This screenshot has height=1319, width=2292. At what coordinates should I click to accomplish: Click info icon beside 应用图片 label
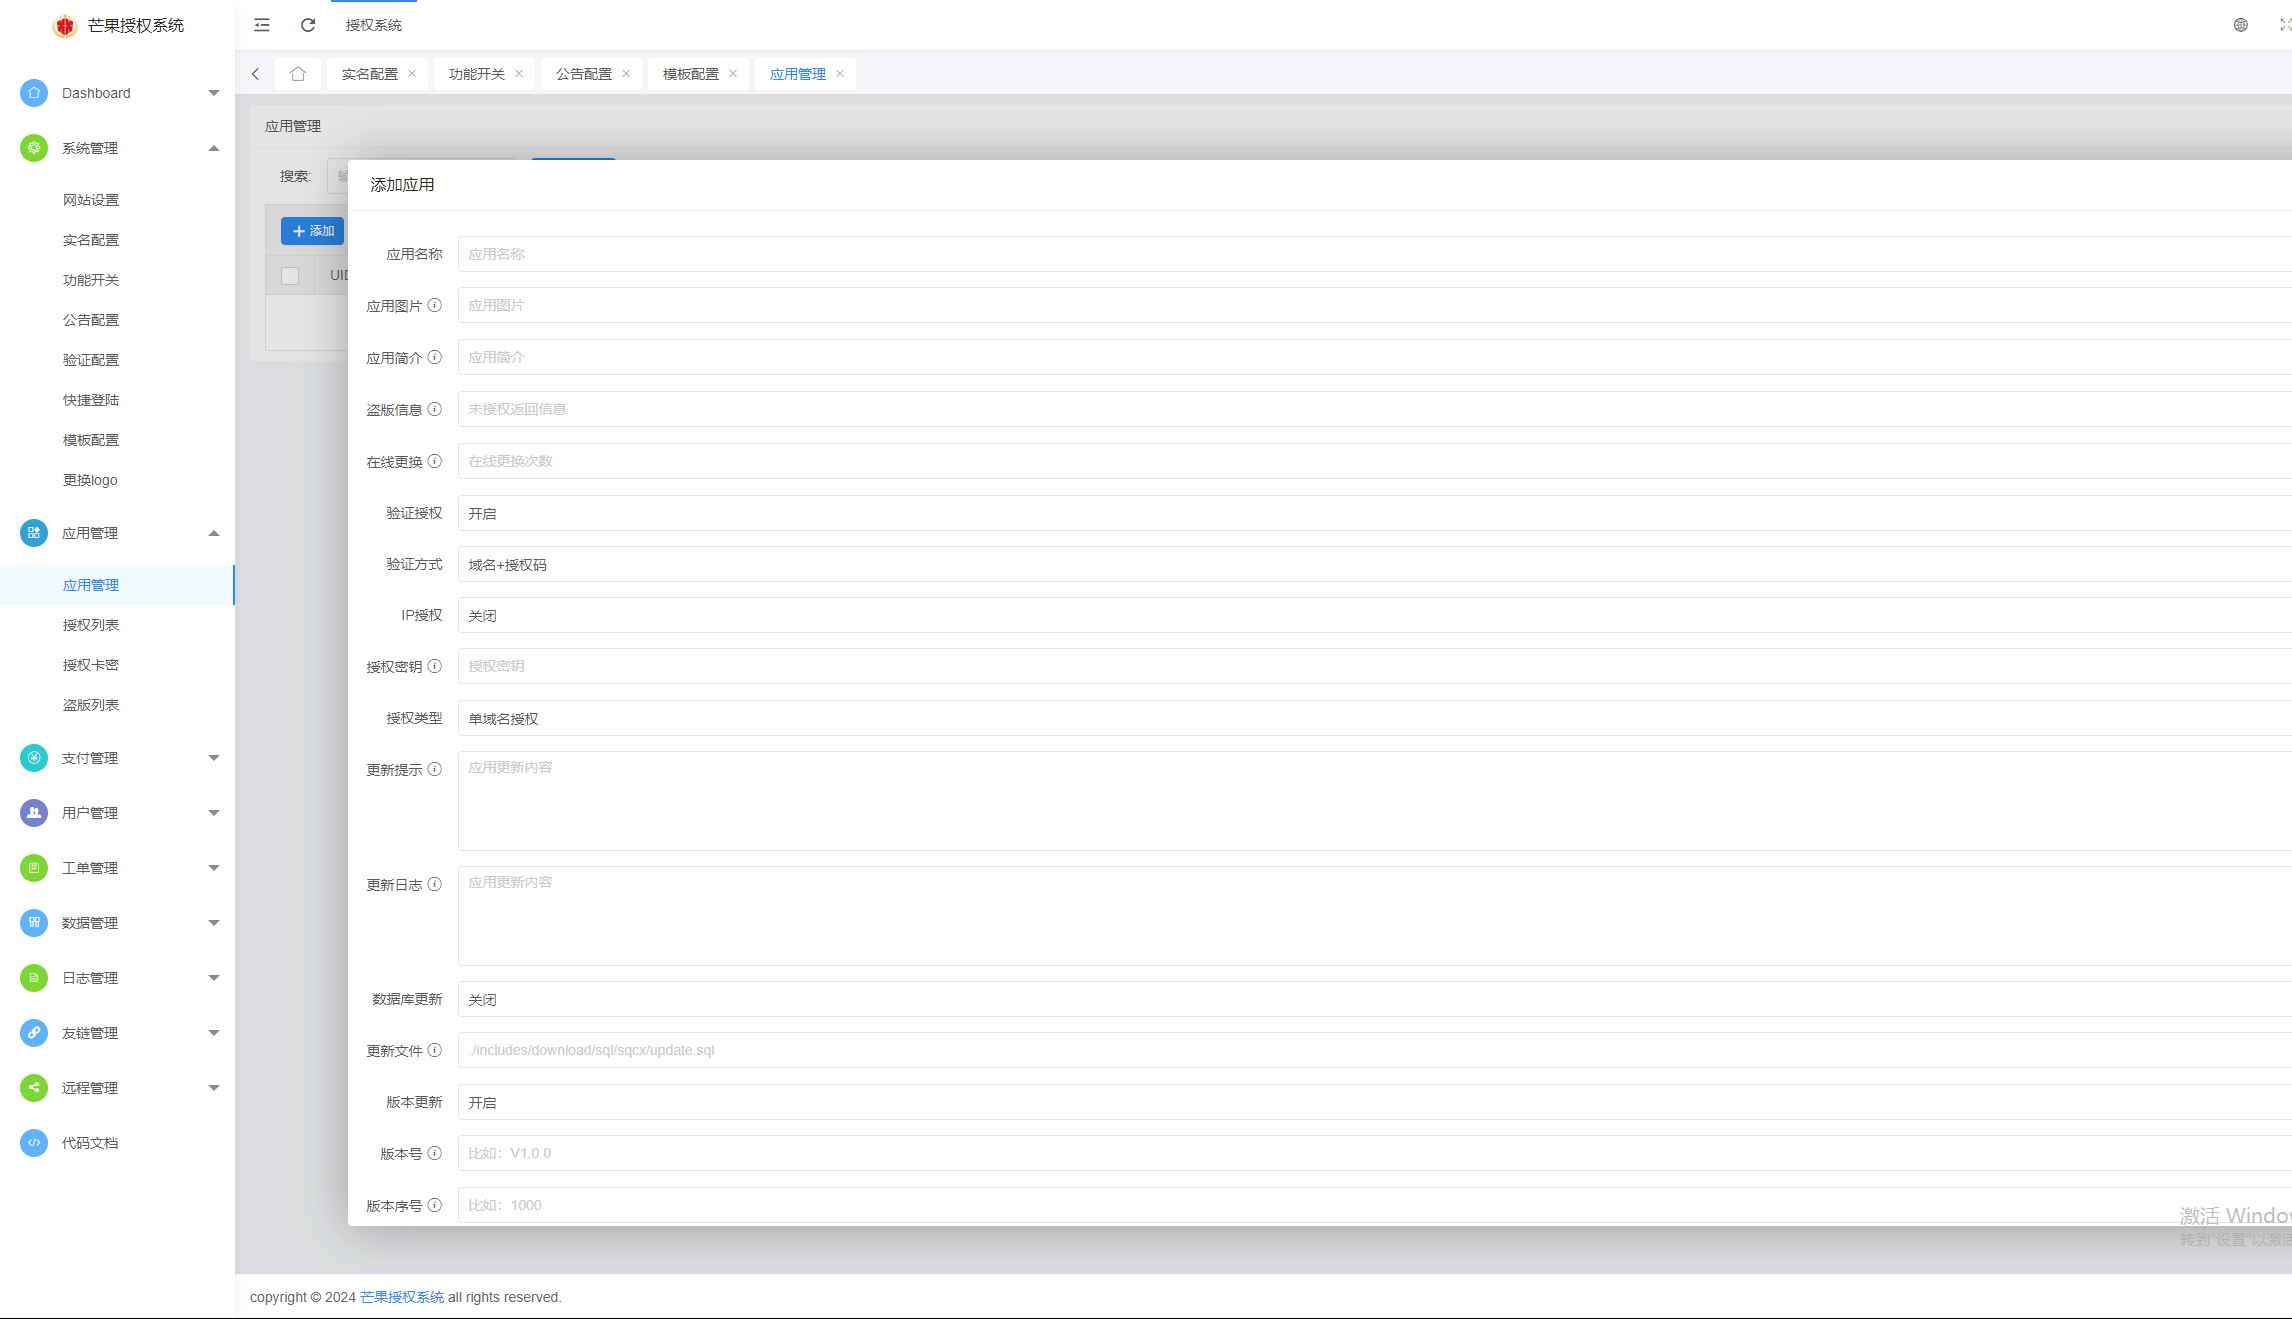435,305
